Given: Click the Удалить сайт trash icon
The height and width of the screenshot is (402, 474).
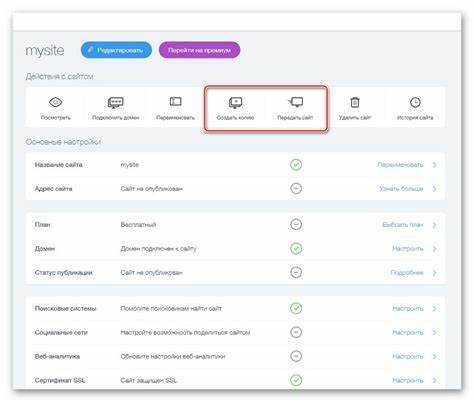Looking at the screenshot, I should [355, 102].
